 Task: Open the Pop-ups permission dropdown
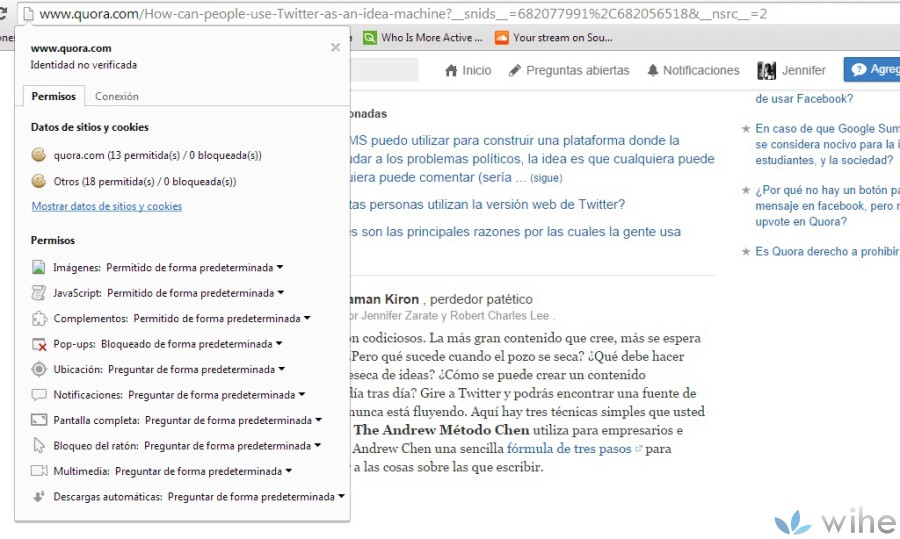(x=192, y=344)
